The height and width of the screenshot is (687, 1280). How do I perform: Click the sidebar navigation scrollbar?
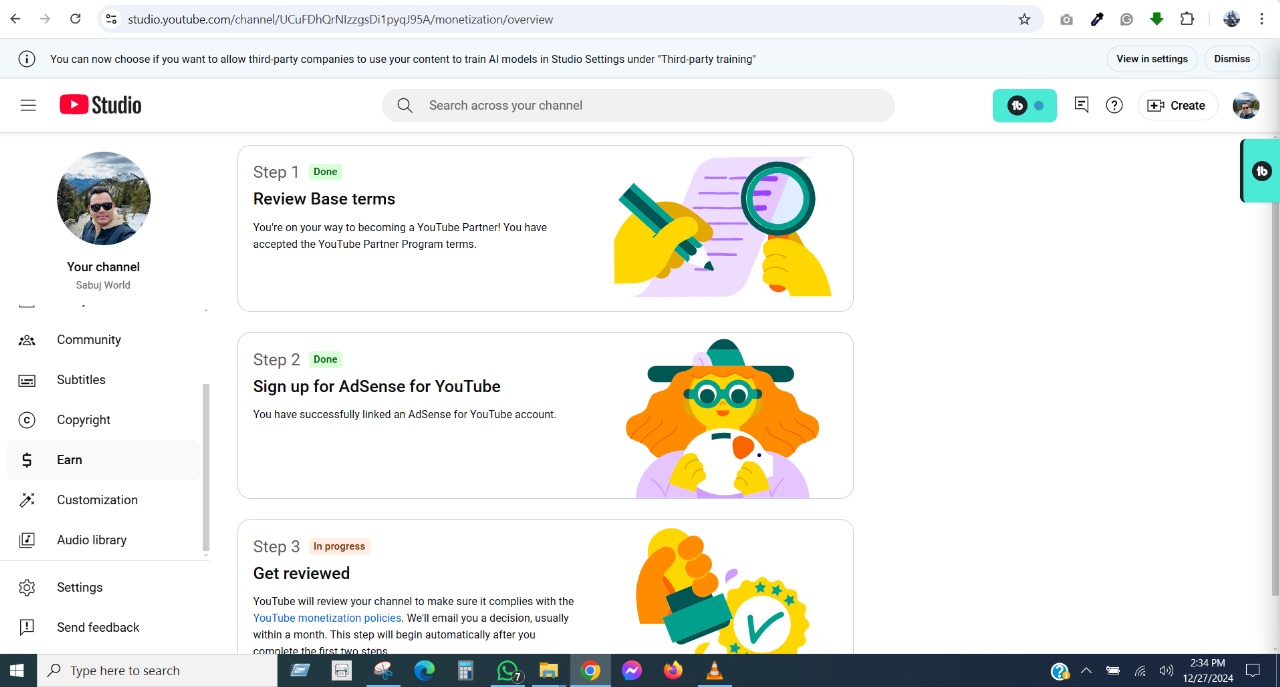(x=206, y=467)
